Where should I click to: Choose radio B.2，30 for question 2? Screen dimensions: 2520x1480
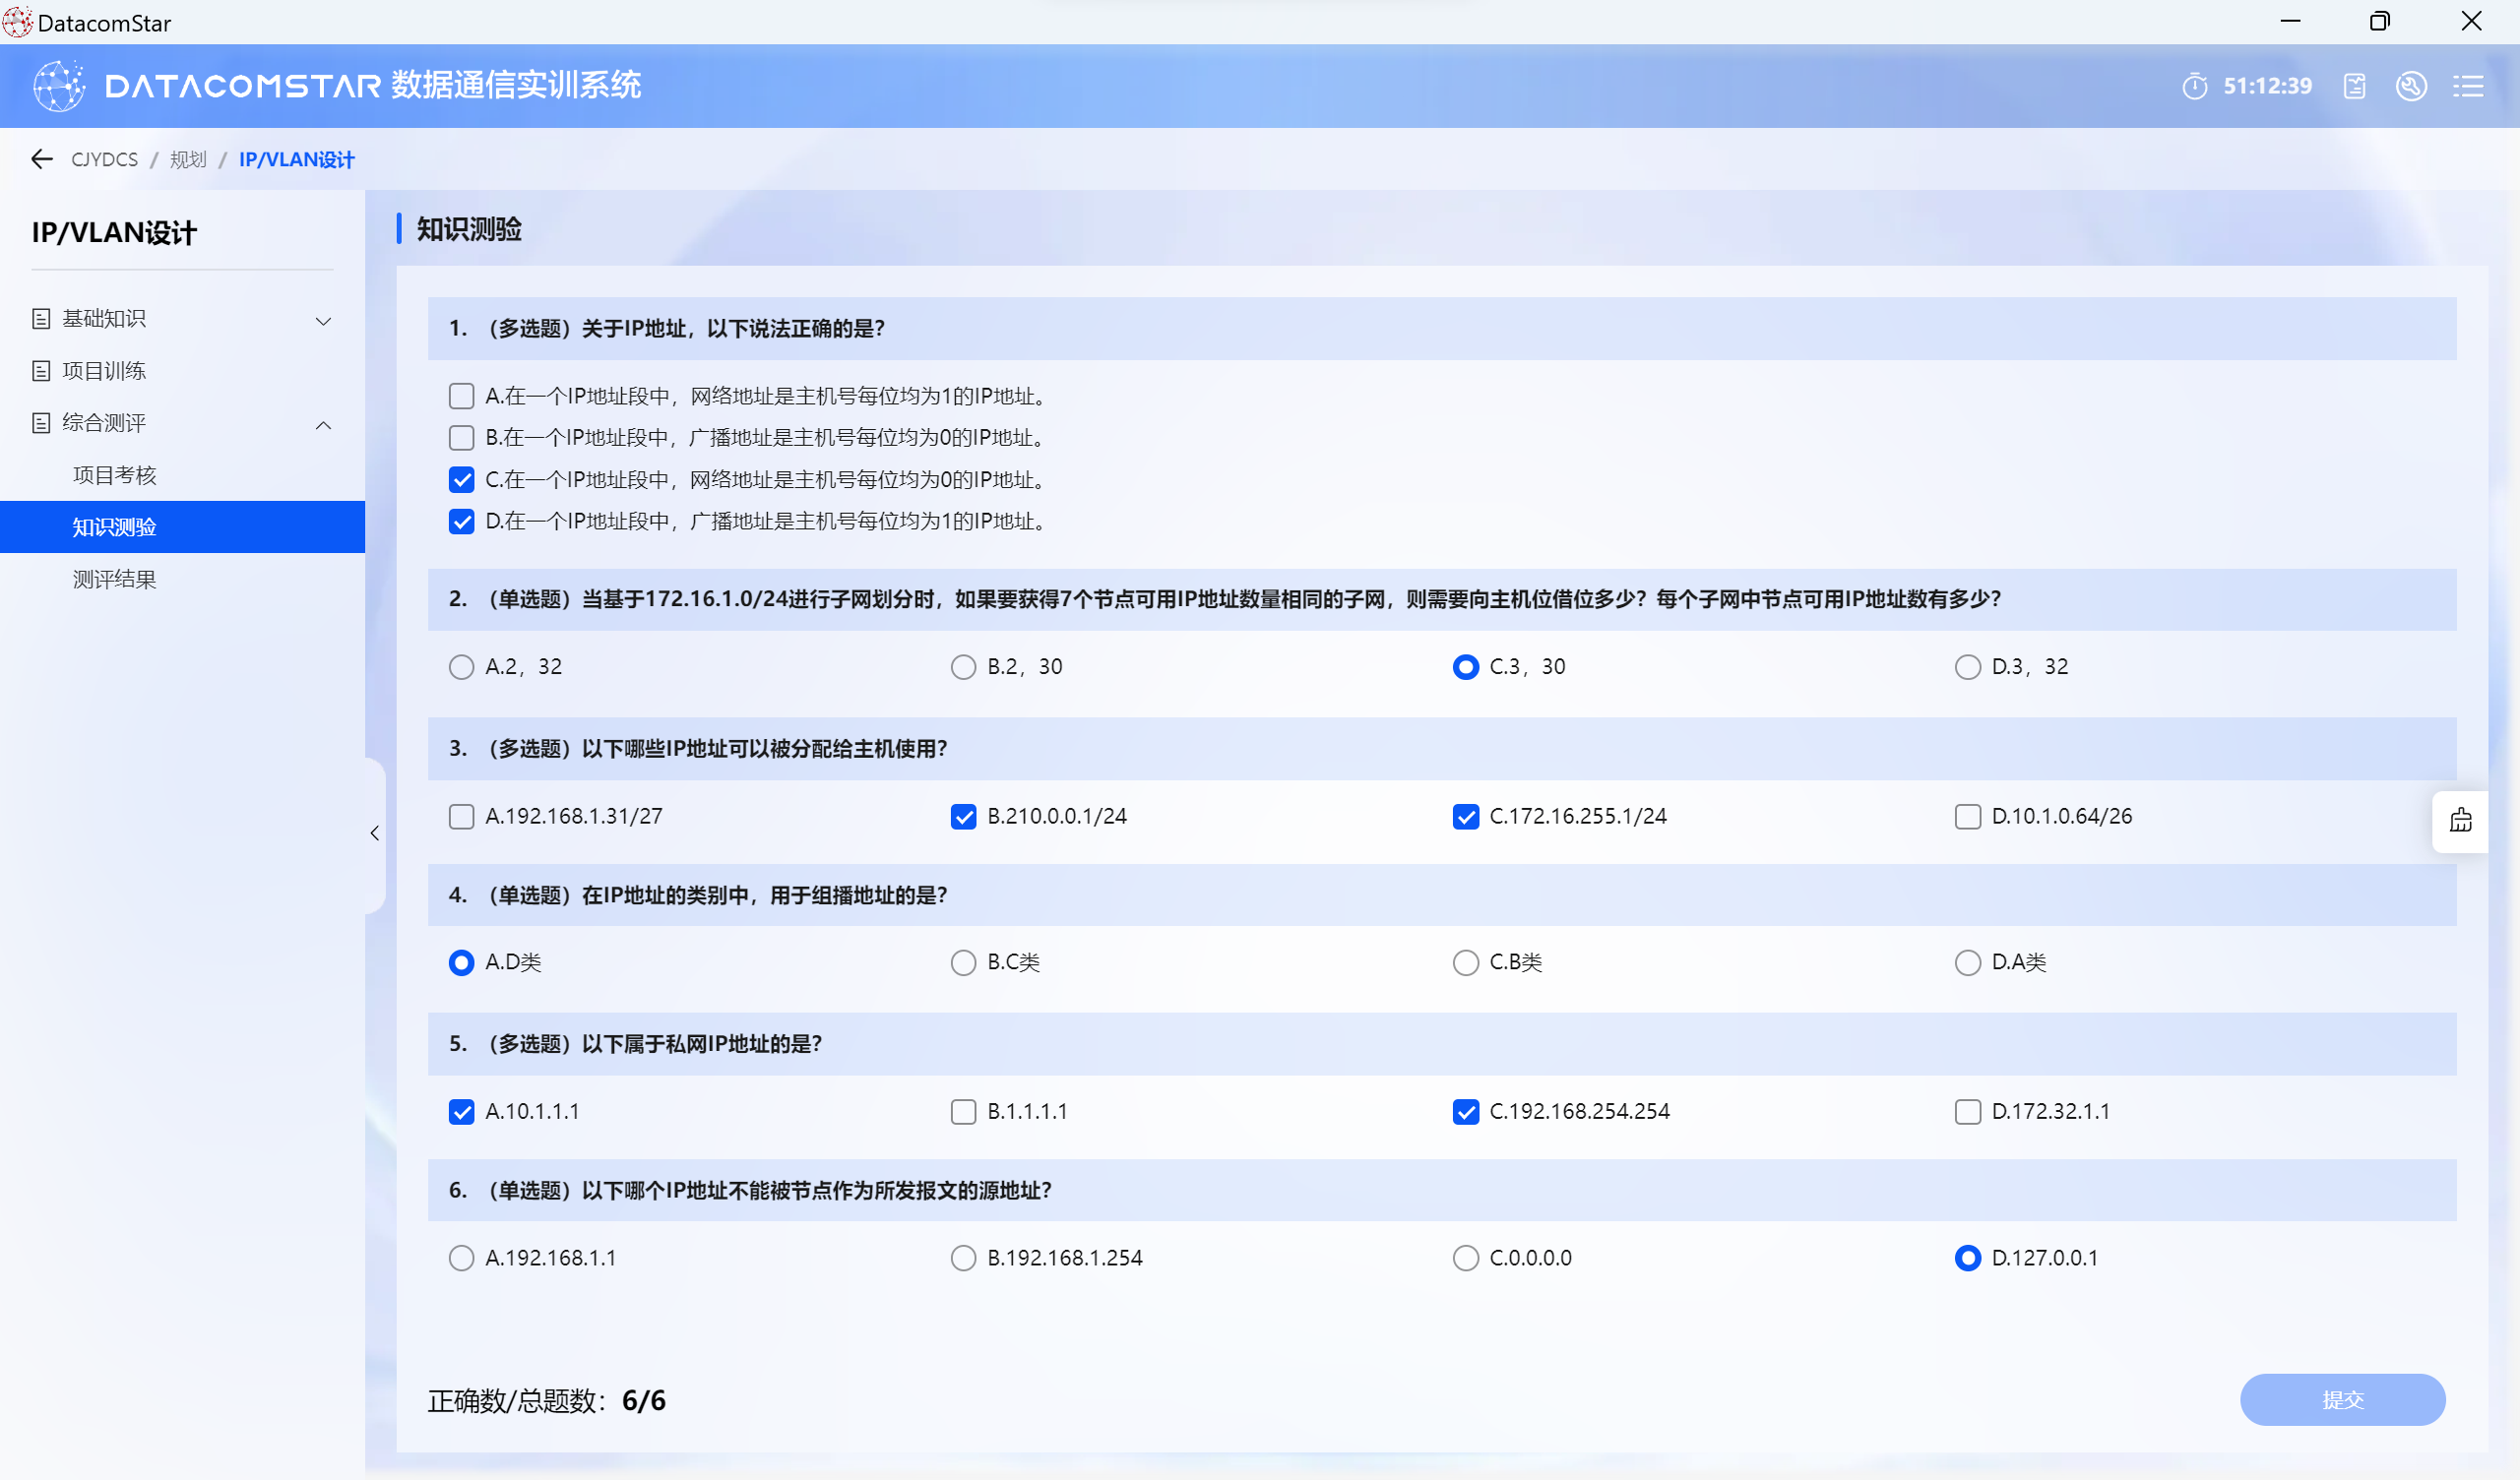[x=963, y=667]
